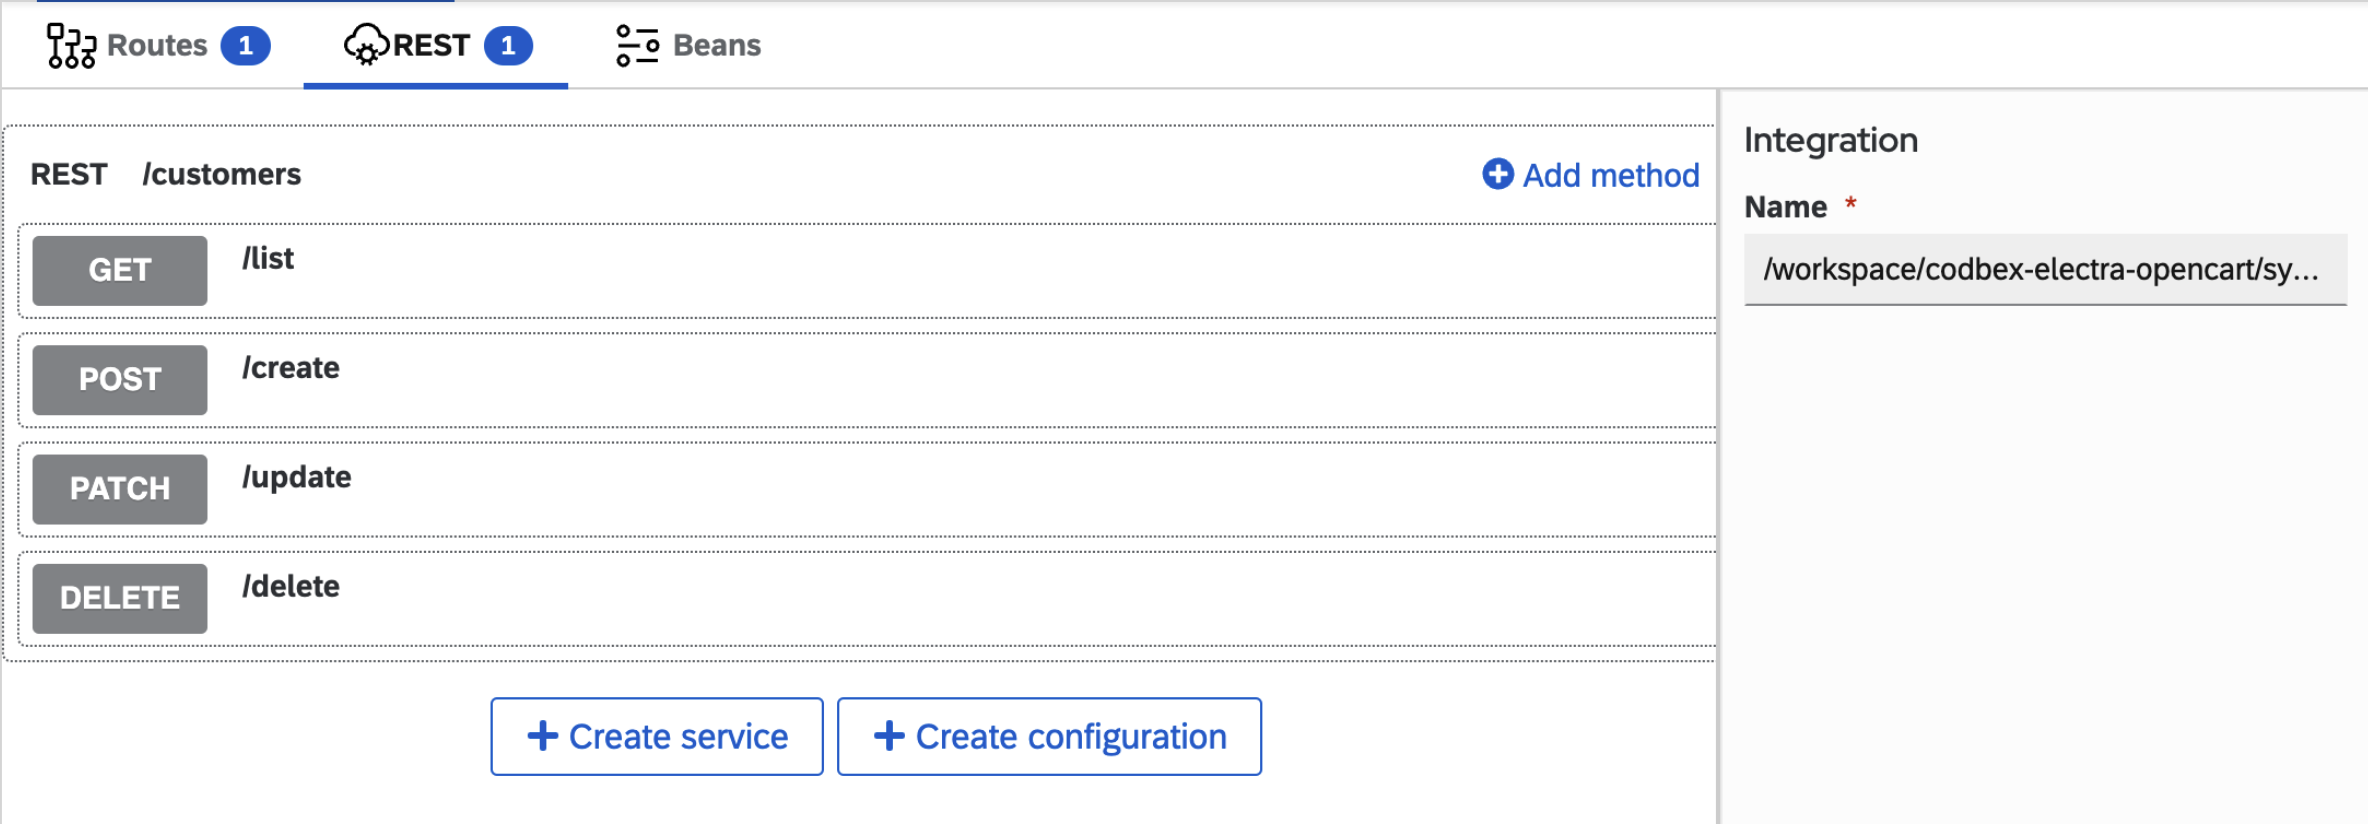
Task: Click the REST cloud gear icon
Action: pyautogui.click(x=366, y=45)
